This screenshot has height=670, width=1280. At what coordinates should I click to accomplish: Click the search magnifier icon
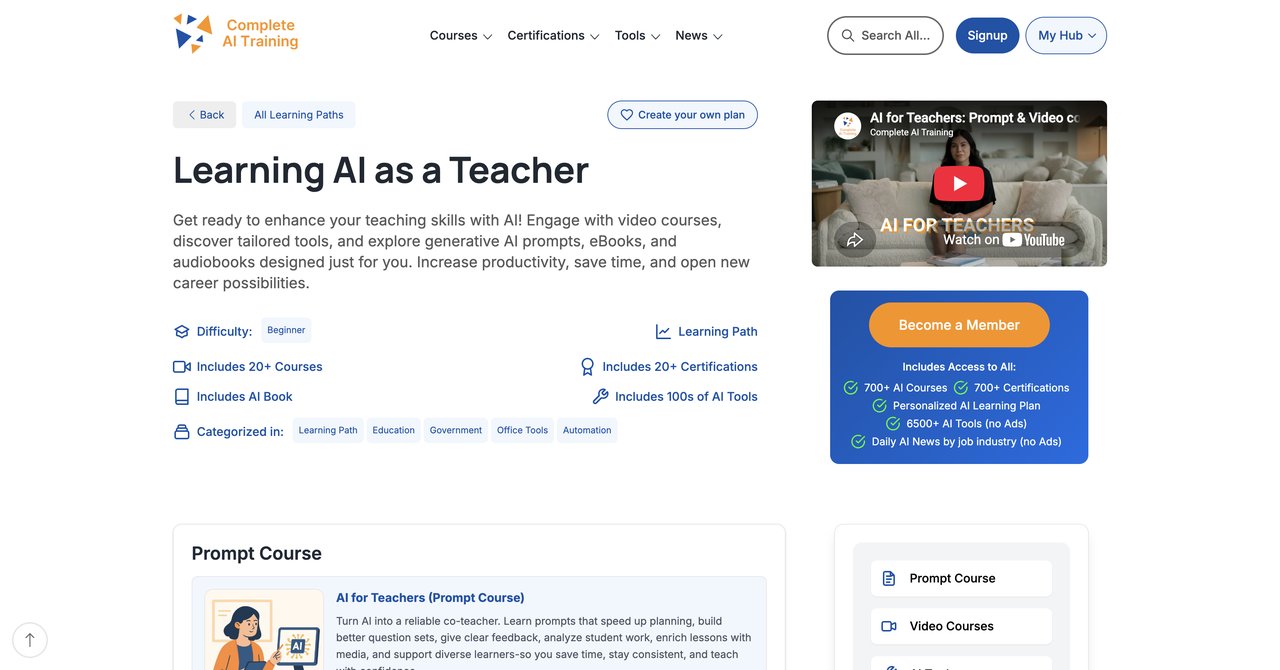pyautogui.click(x=848, y=35)
